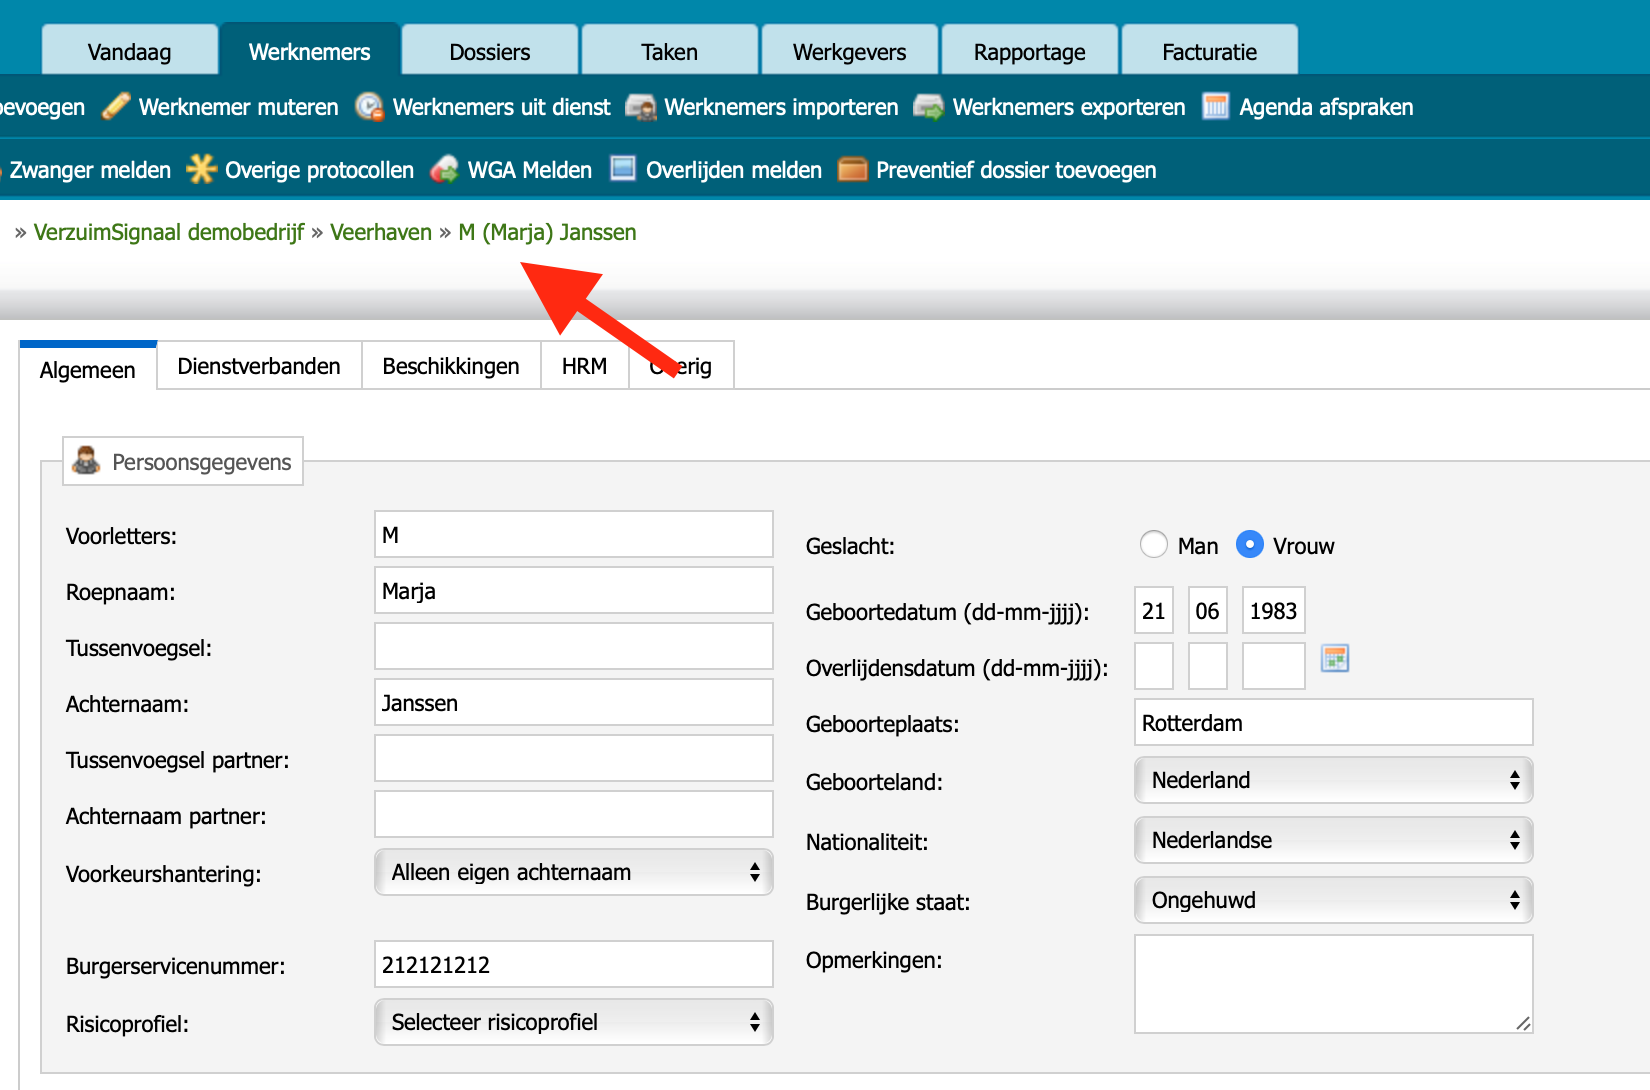This screenshot has height=1090, width=1650.
Task: Follow the Veerhaven breadcrumb link
Action: pos(381,232)
